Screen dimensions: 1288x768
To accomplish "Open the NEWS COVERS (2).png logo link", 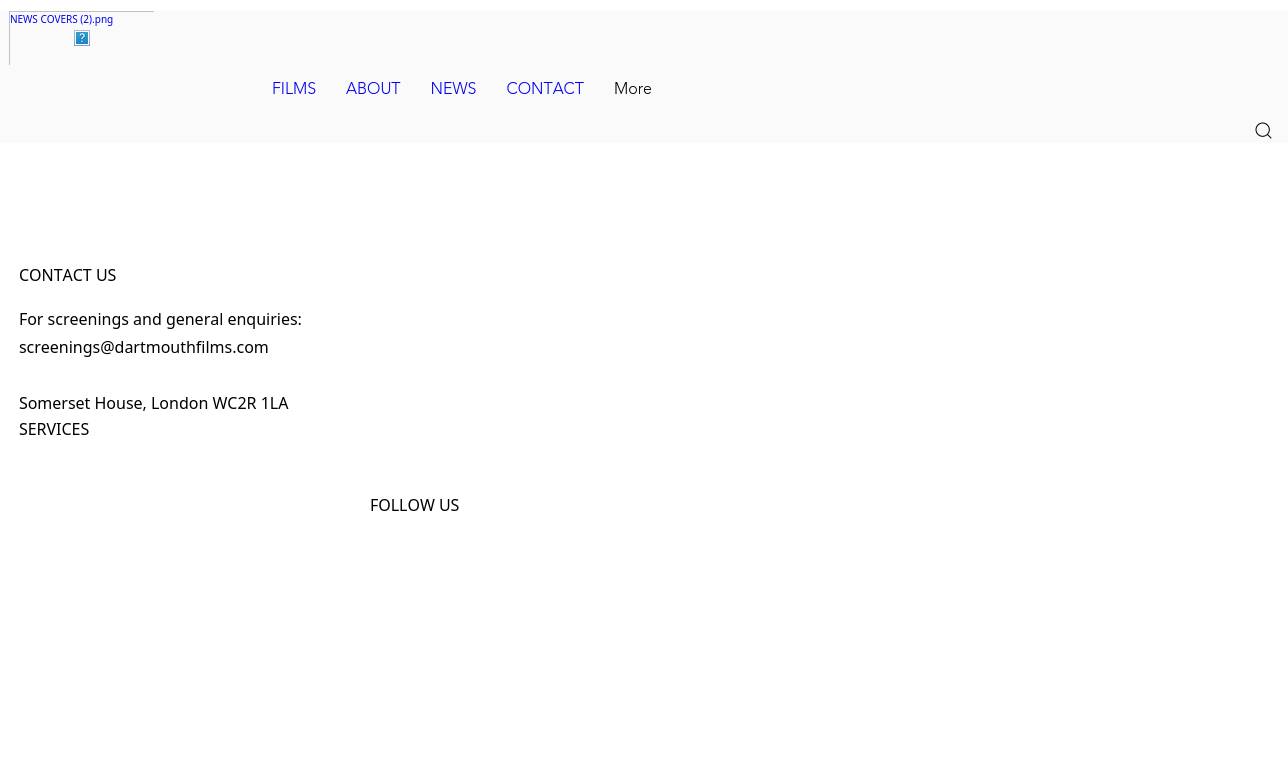I will (x=61, y=19).
